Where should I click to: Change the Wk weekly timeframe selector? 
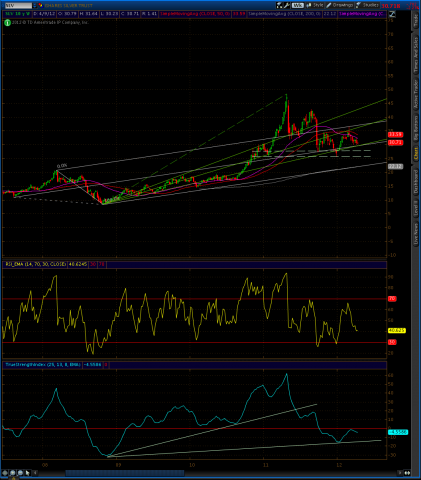pos(297,5)
